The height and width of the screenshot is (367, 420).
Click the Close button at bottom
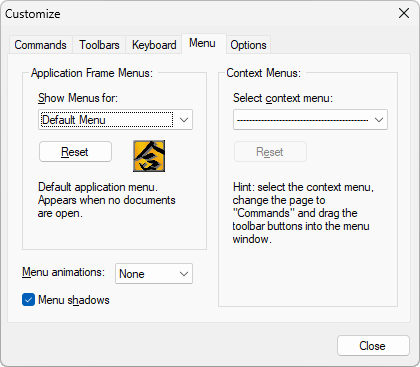pos(373,346)
